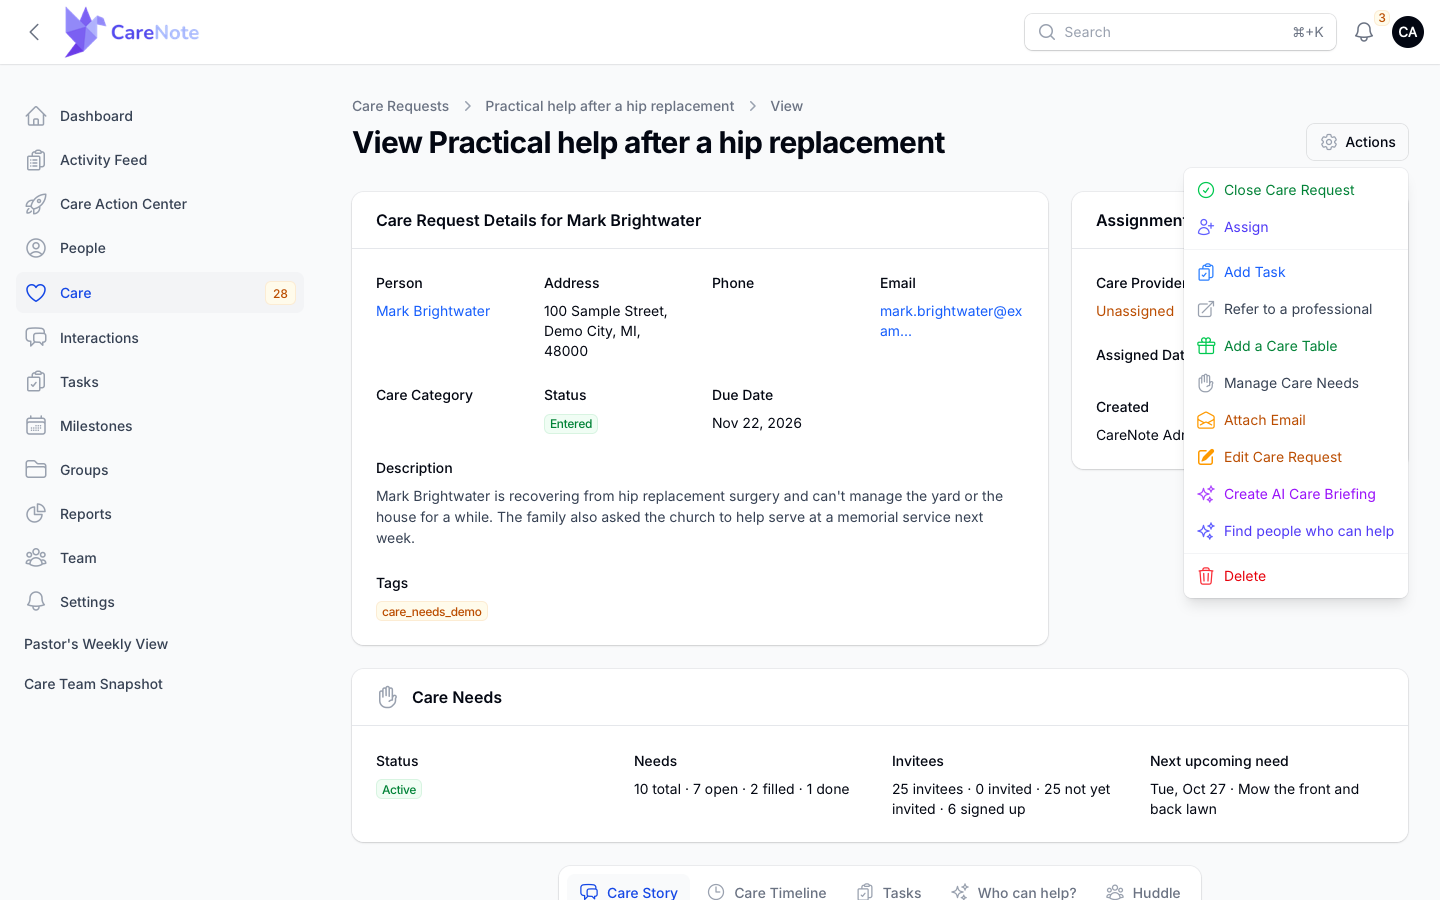
Task: Open the CA user avatar
Action: tap(1408, 32)
